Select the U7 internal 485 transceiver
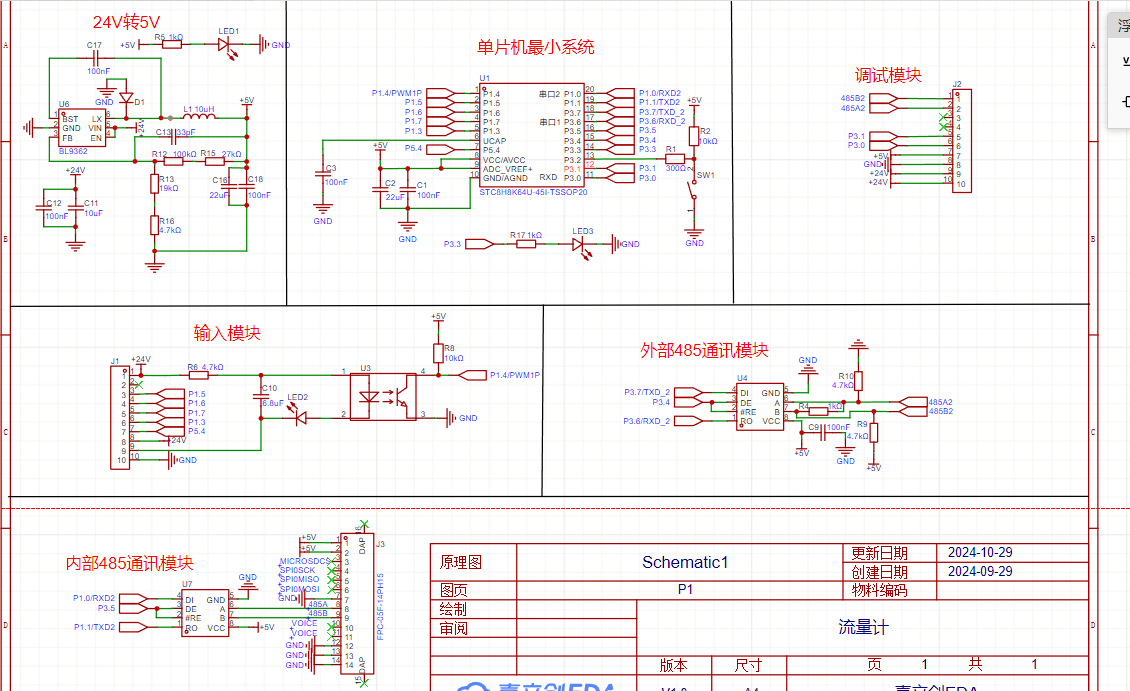 click(x=205, y=613)
